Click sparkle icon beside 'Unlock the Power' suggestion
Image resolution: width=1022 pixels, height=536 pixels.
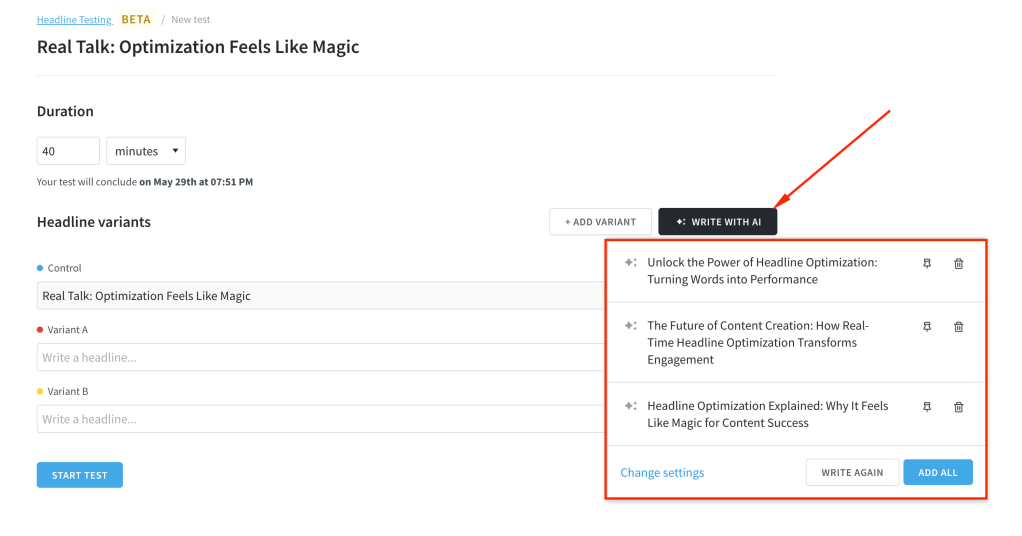(630, 262)
